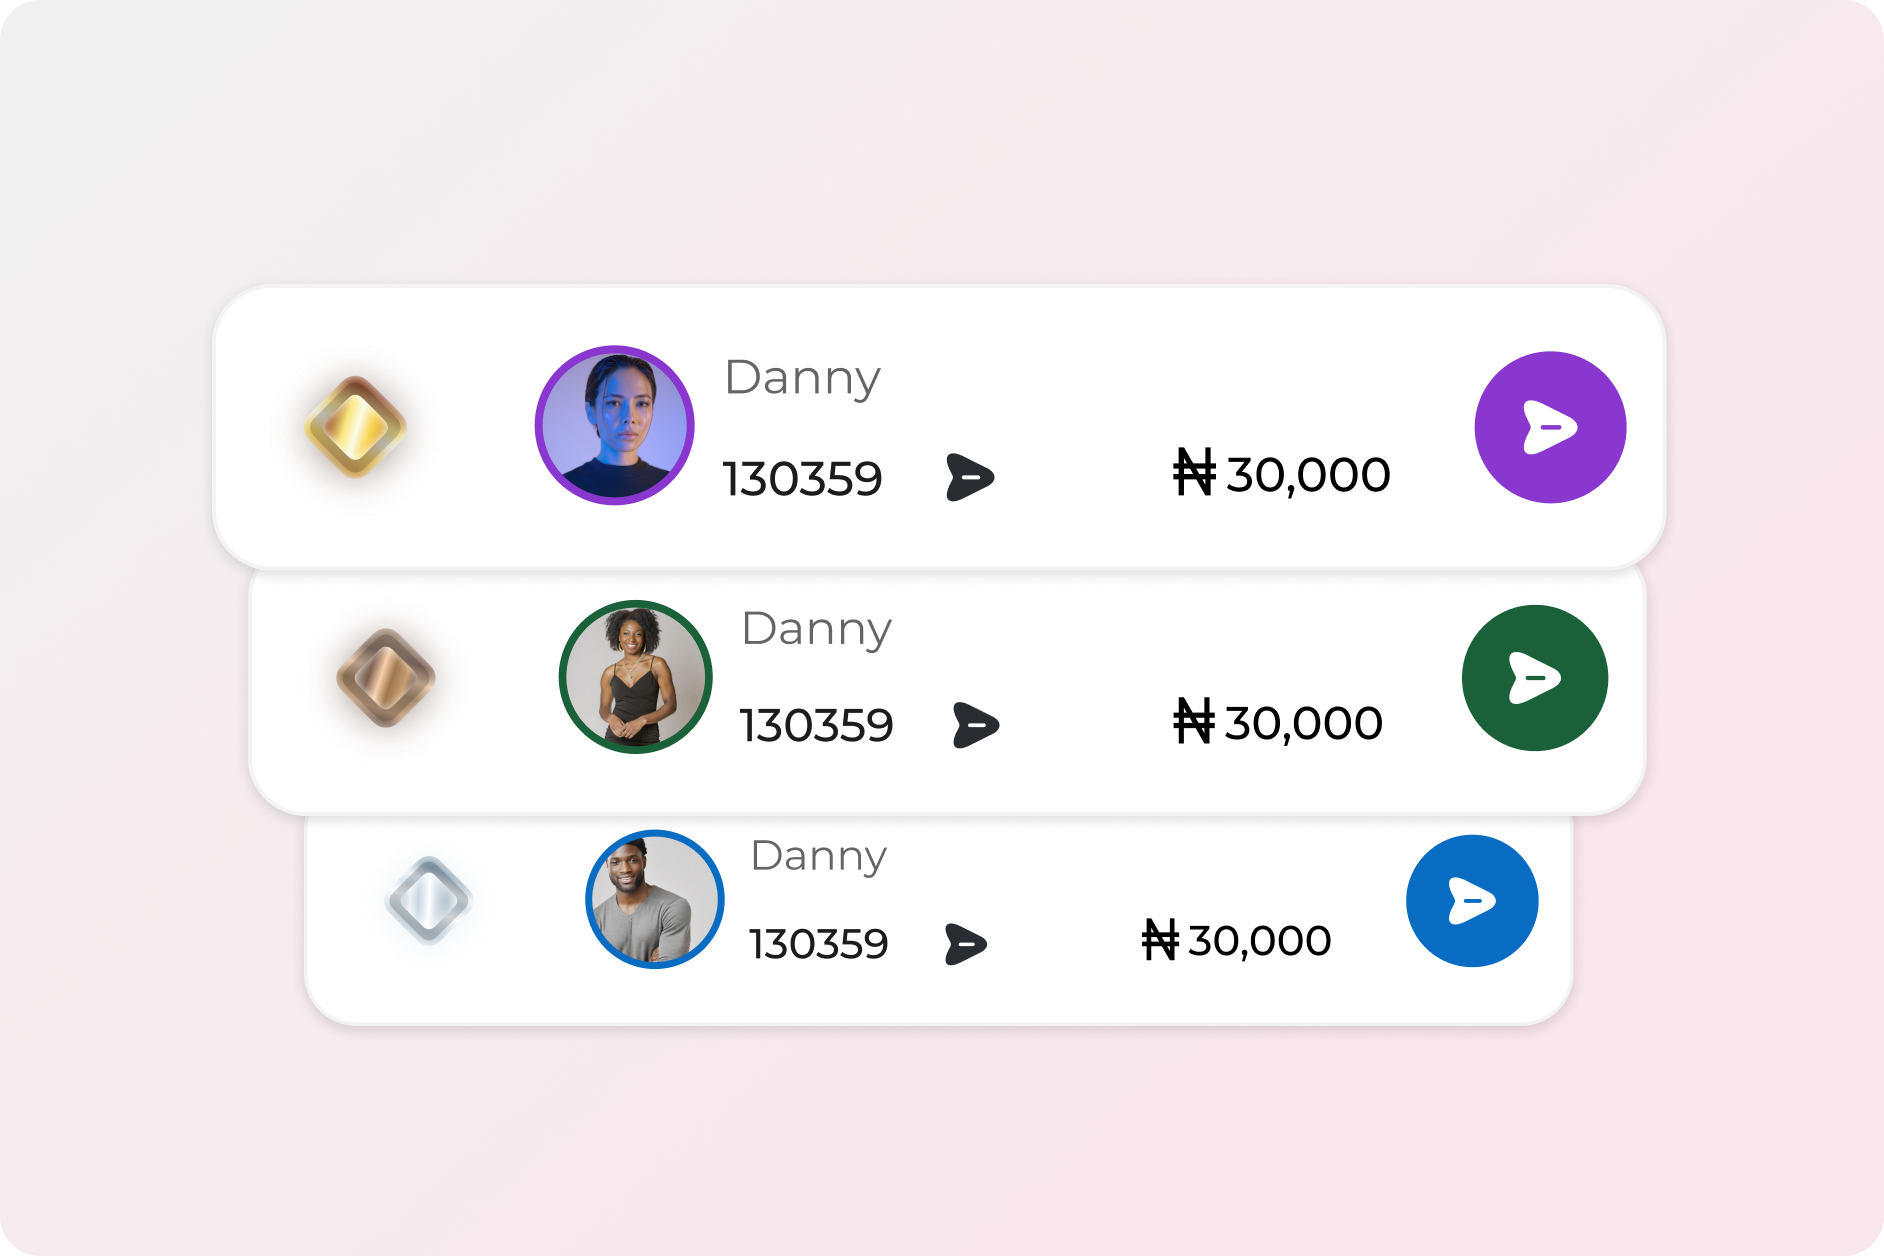Select the name Danny in the bottom card
The width and height of the screenshot is (1884, 1256).
(818, 856)
